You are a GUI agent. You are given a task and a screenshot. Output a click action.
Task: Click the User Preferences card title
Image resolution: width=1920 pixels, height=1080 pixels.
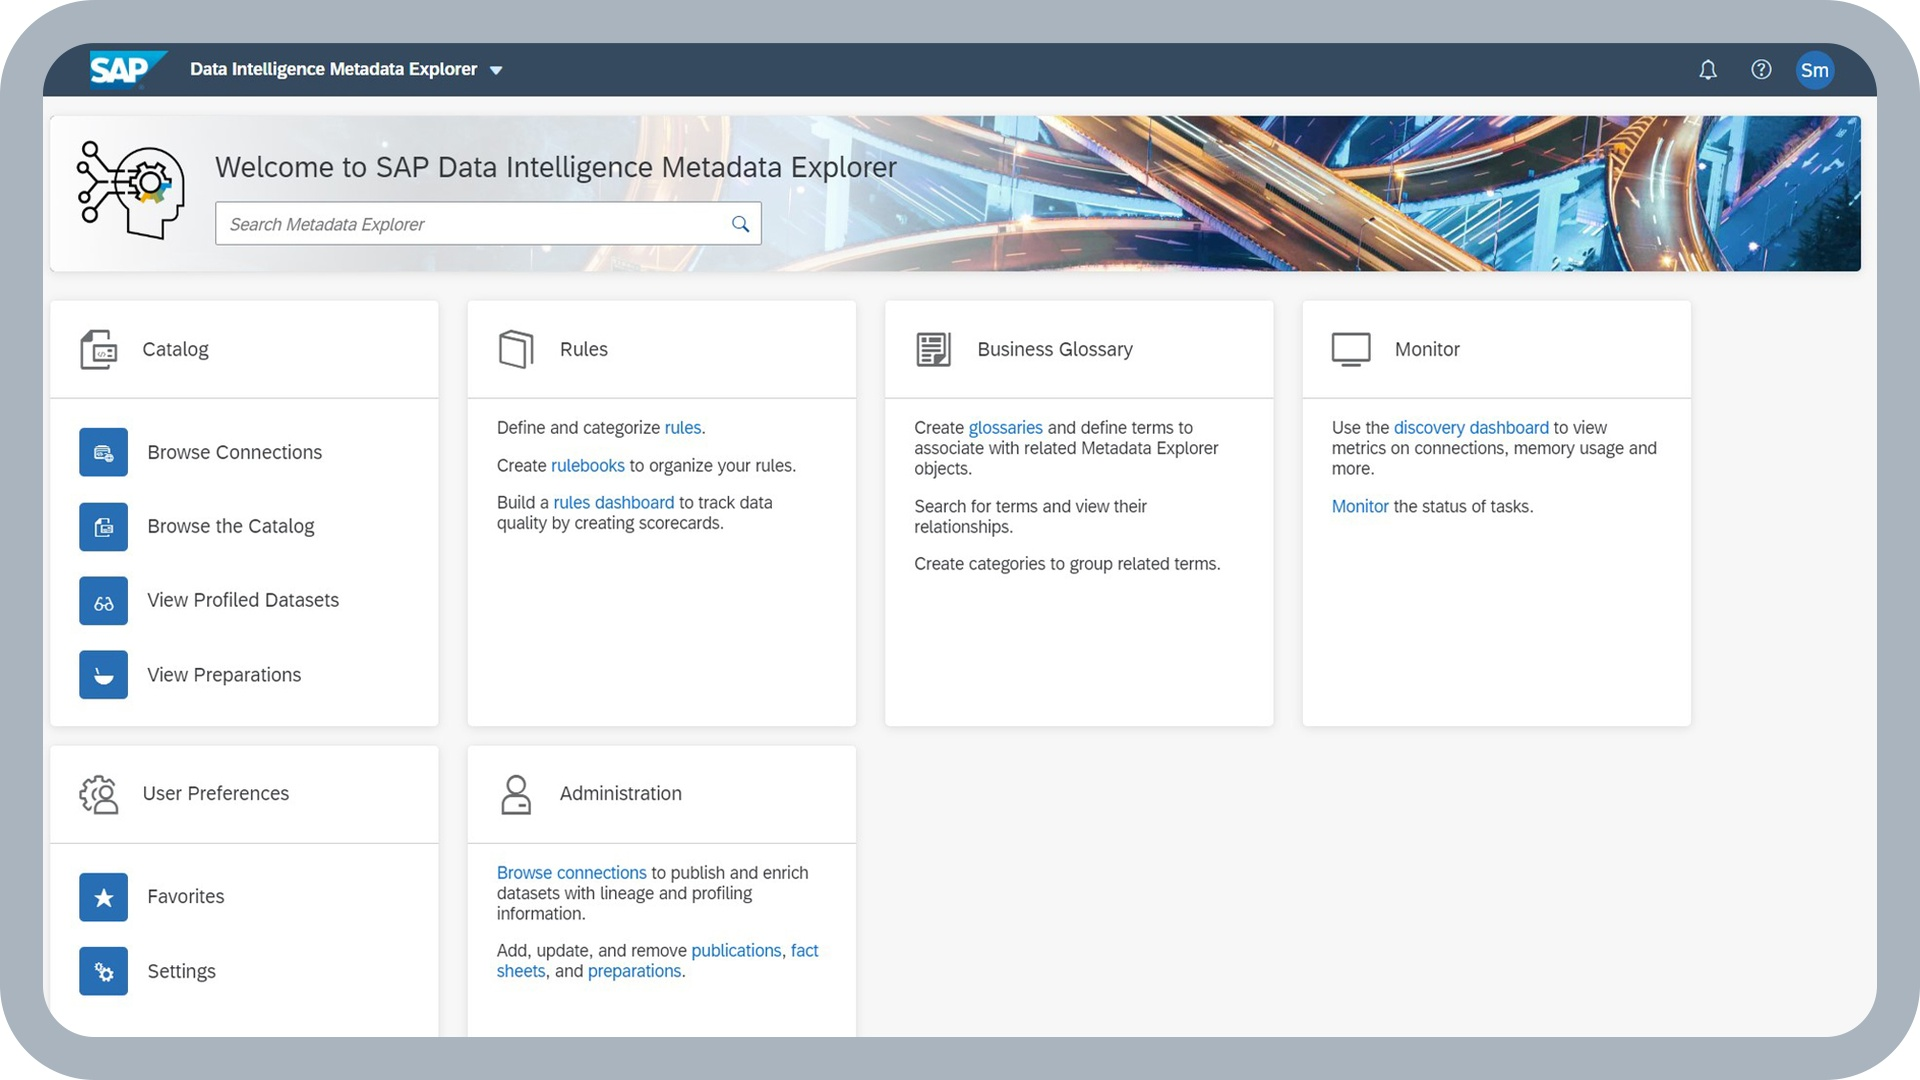click(x=216, y=794)
